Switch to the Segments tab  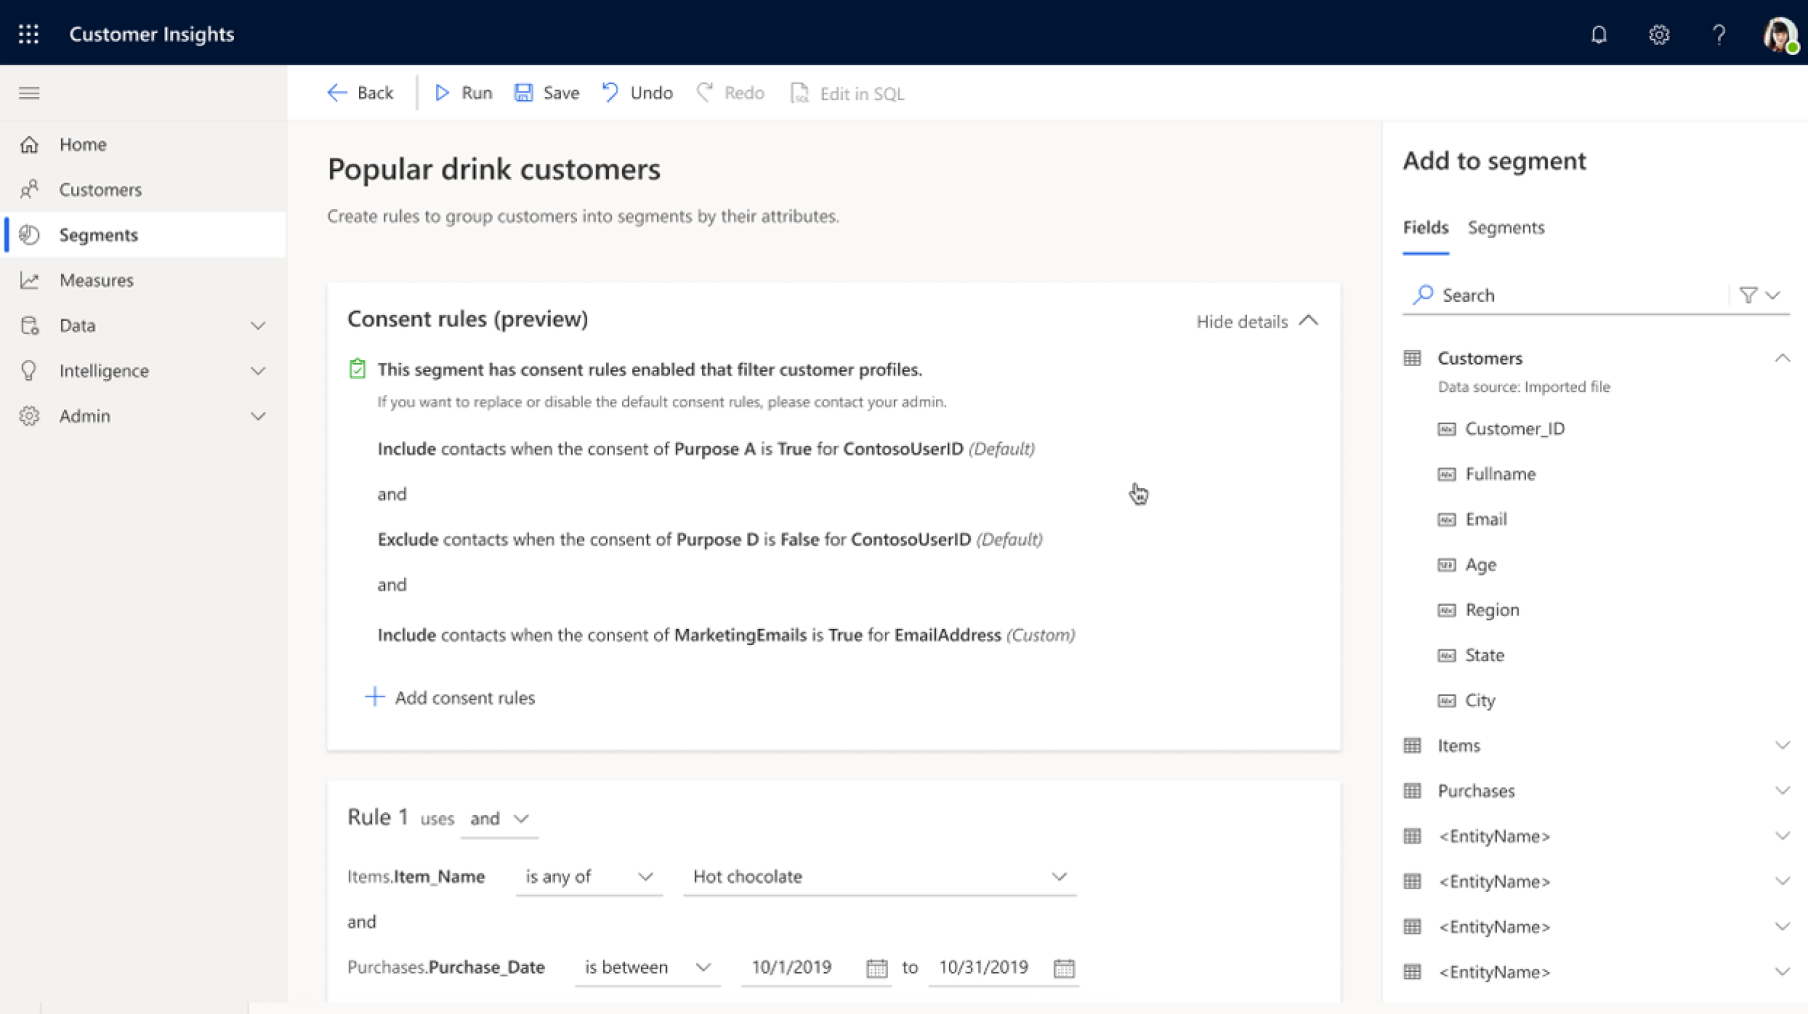1506,227
